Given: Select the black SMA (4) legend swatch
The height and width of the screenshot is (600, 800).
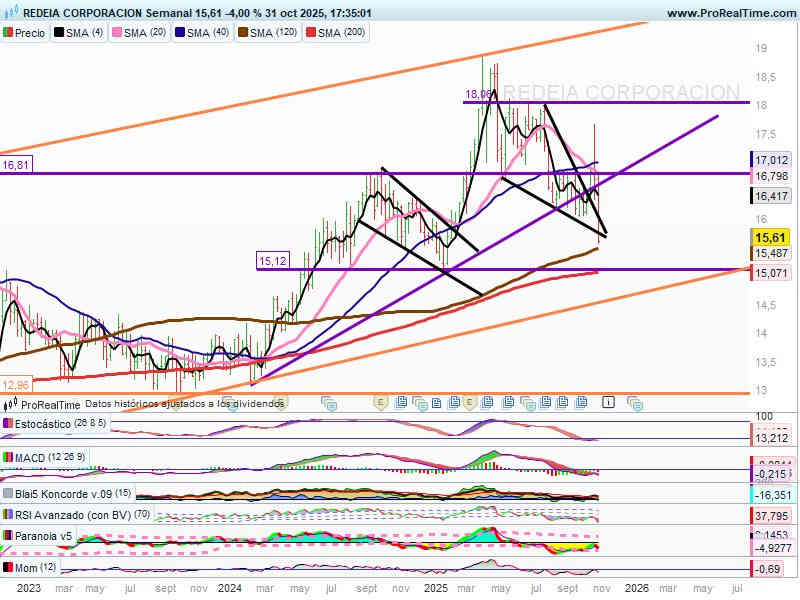Looking at the screenshot, I should [x=59, y=33].
